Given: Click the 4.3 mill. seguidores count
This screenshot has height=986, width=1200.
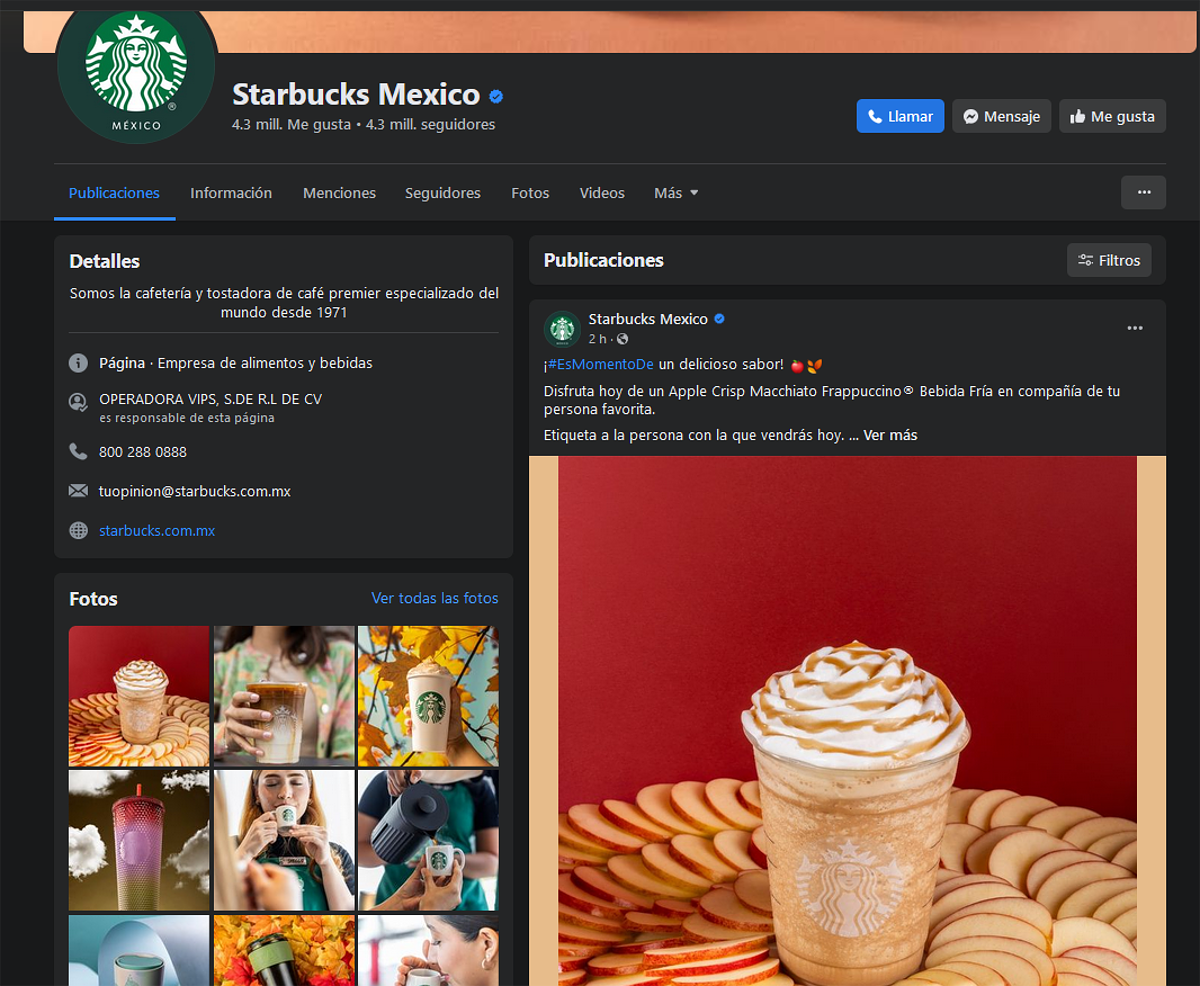Looking at the screenshot, I should [430, 125].
